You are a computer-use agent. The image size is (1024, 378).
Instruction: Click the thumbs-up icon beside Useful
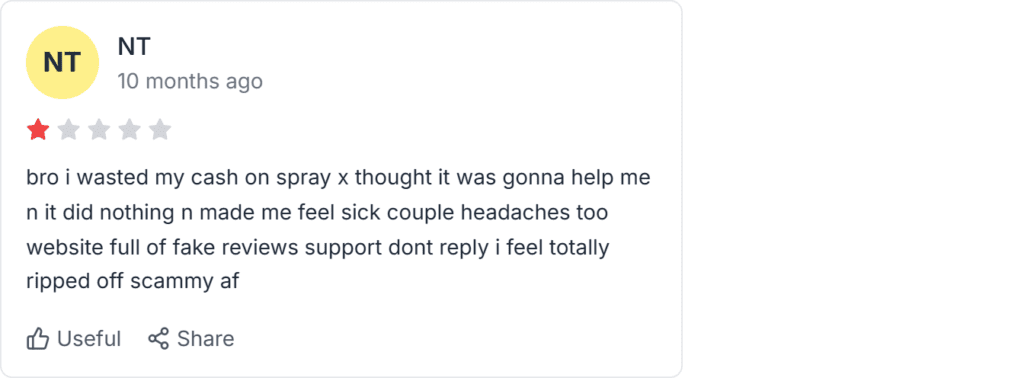(38, 339)
